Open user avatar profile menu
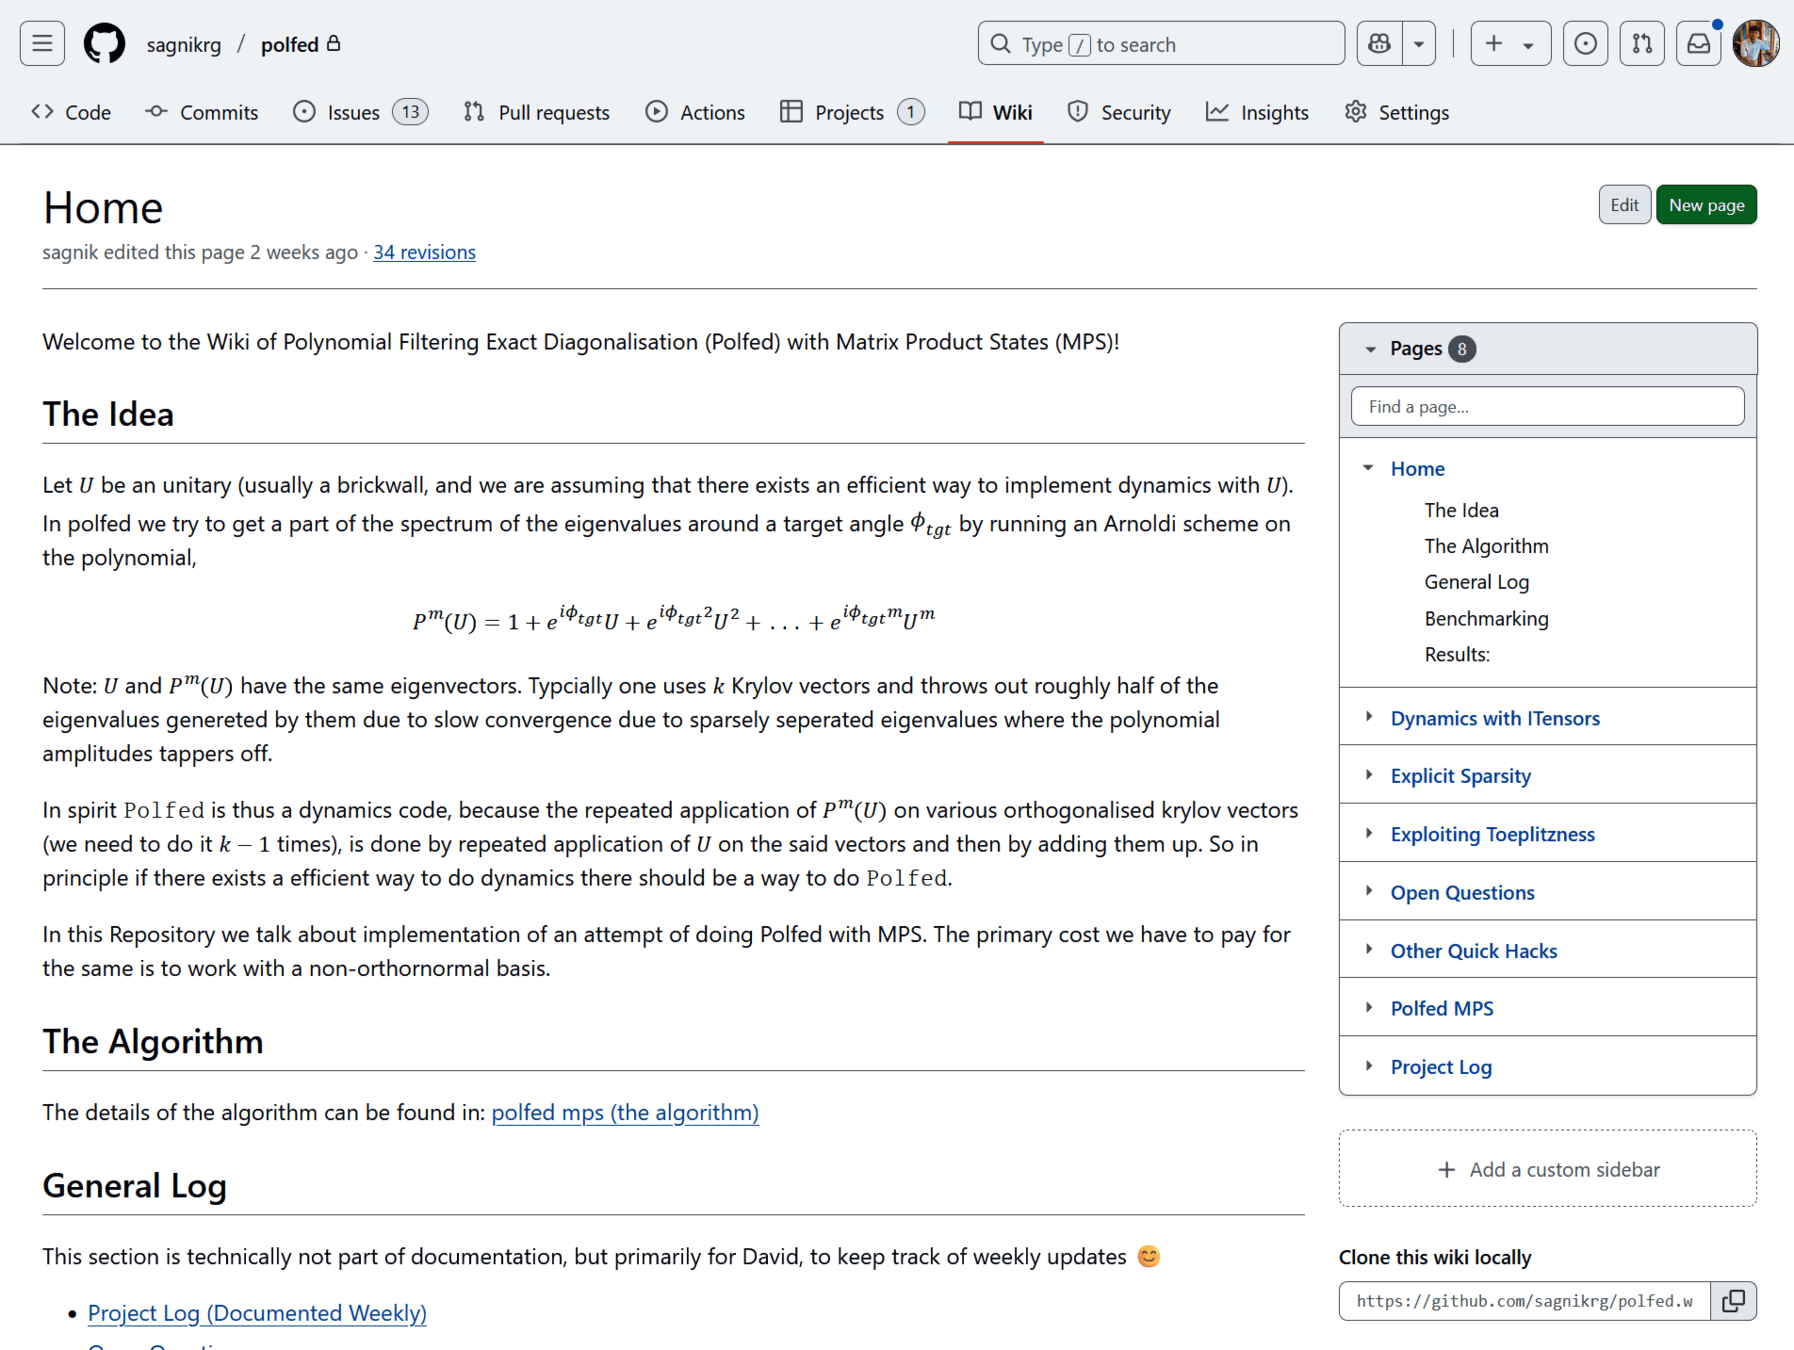 [x=1756, y=44]
